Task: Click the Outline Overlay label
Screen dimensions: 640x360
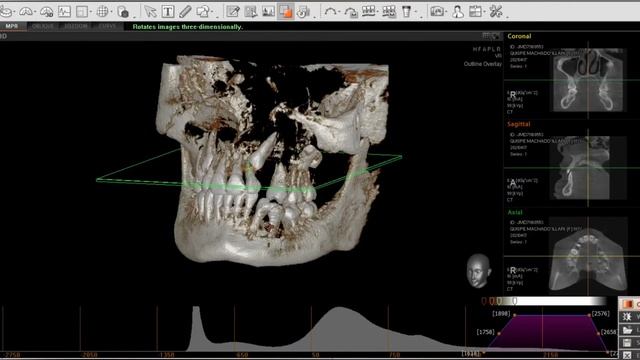Action: [x=482, y=64]
